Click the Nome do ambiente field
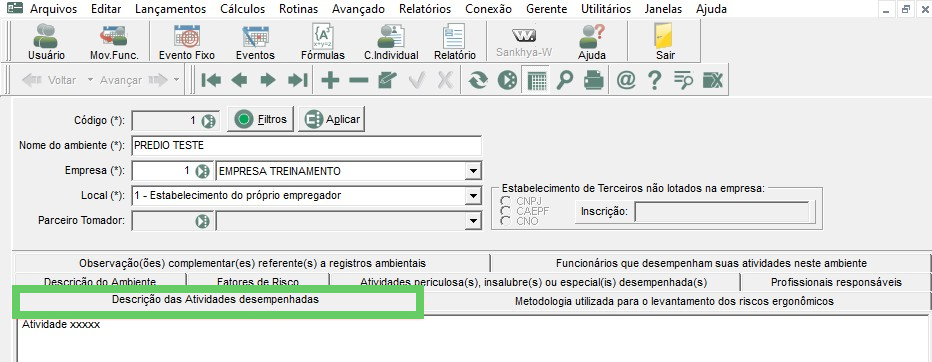The width and height of the screenshot is (932, 362). click(306, 145)
